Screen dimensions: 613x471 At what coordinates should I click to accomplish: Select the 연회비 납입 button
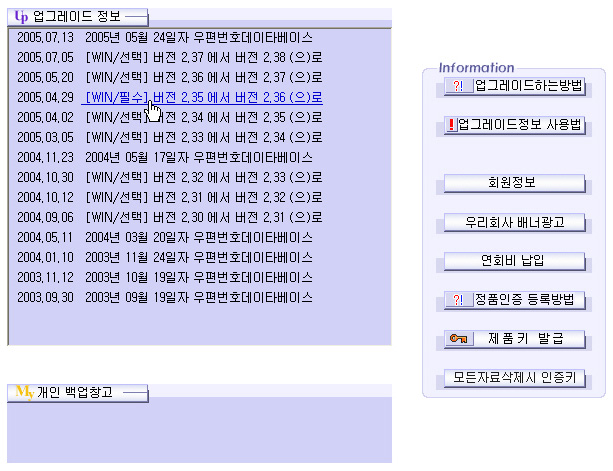tap(514, 261)
